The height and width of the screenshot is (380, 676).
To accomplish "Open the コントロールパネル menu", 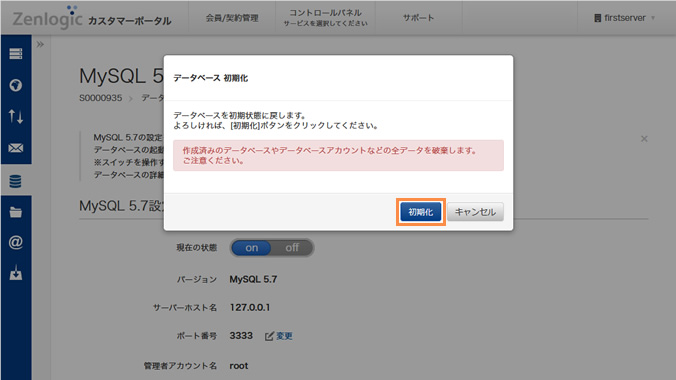I will 325,18.
